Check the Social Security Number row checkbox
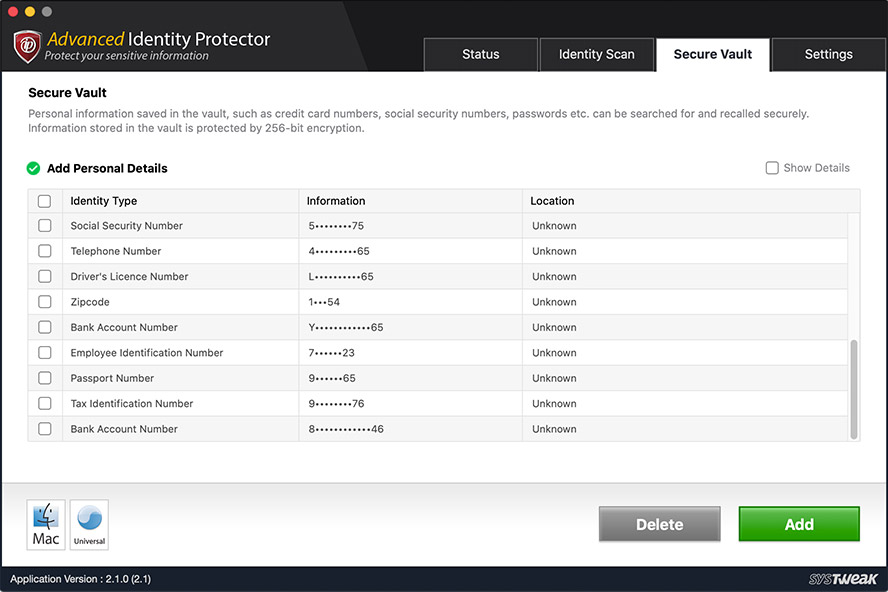The image size is (888, 592). (x=44, y=225)
